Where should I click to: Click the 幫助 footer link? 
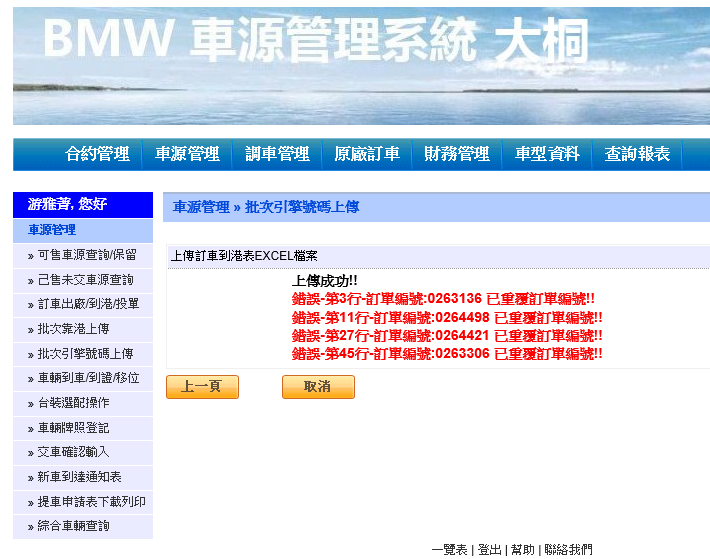point(523,550)
